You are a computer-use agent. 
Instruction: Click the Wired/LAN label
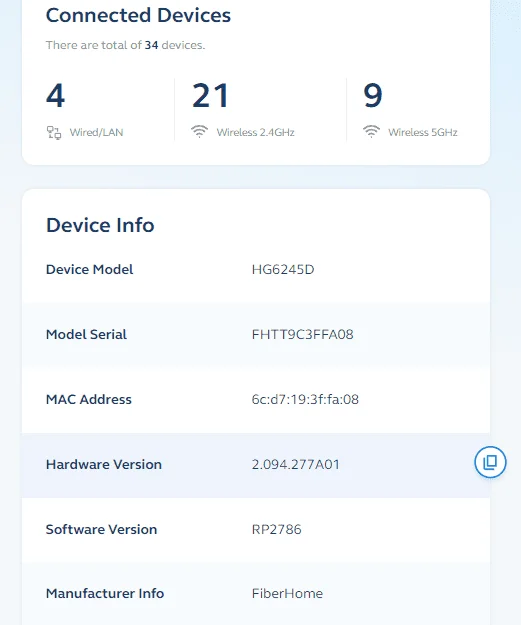(x=96, y=132)
